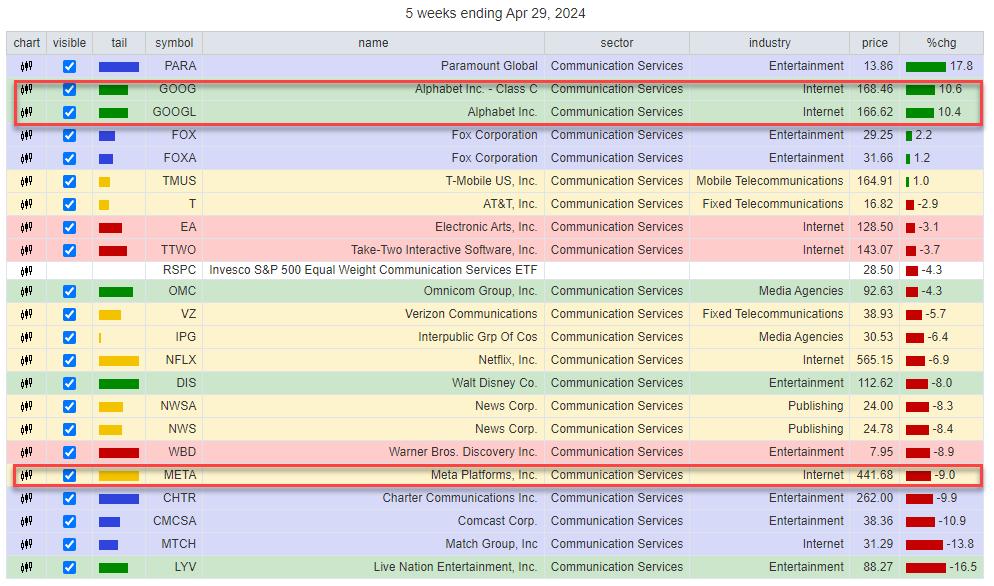Click the chart icon for RSPC ETF

point(26,270)
